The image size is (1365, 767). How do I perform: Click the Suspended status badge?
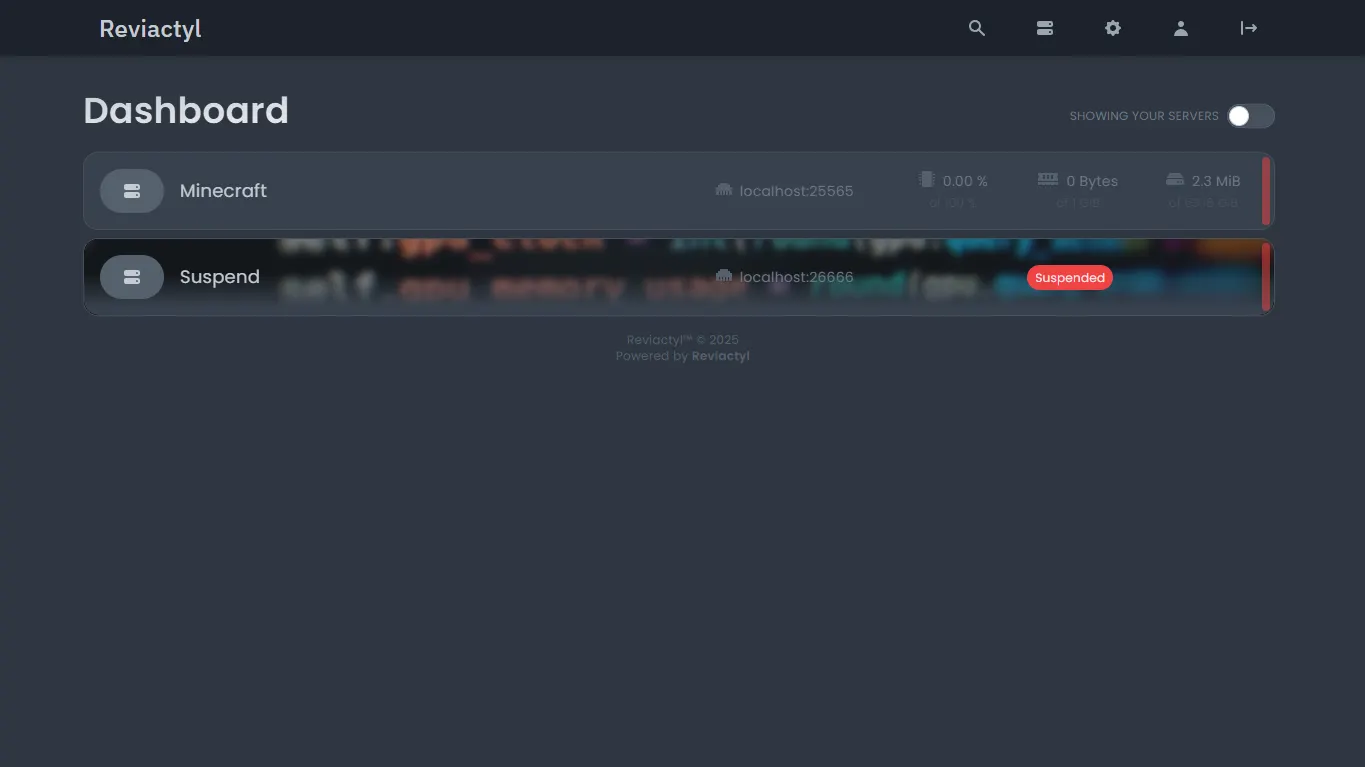[1069, 277]
